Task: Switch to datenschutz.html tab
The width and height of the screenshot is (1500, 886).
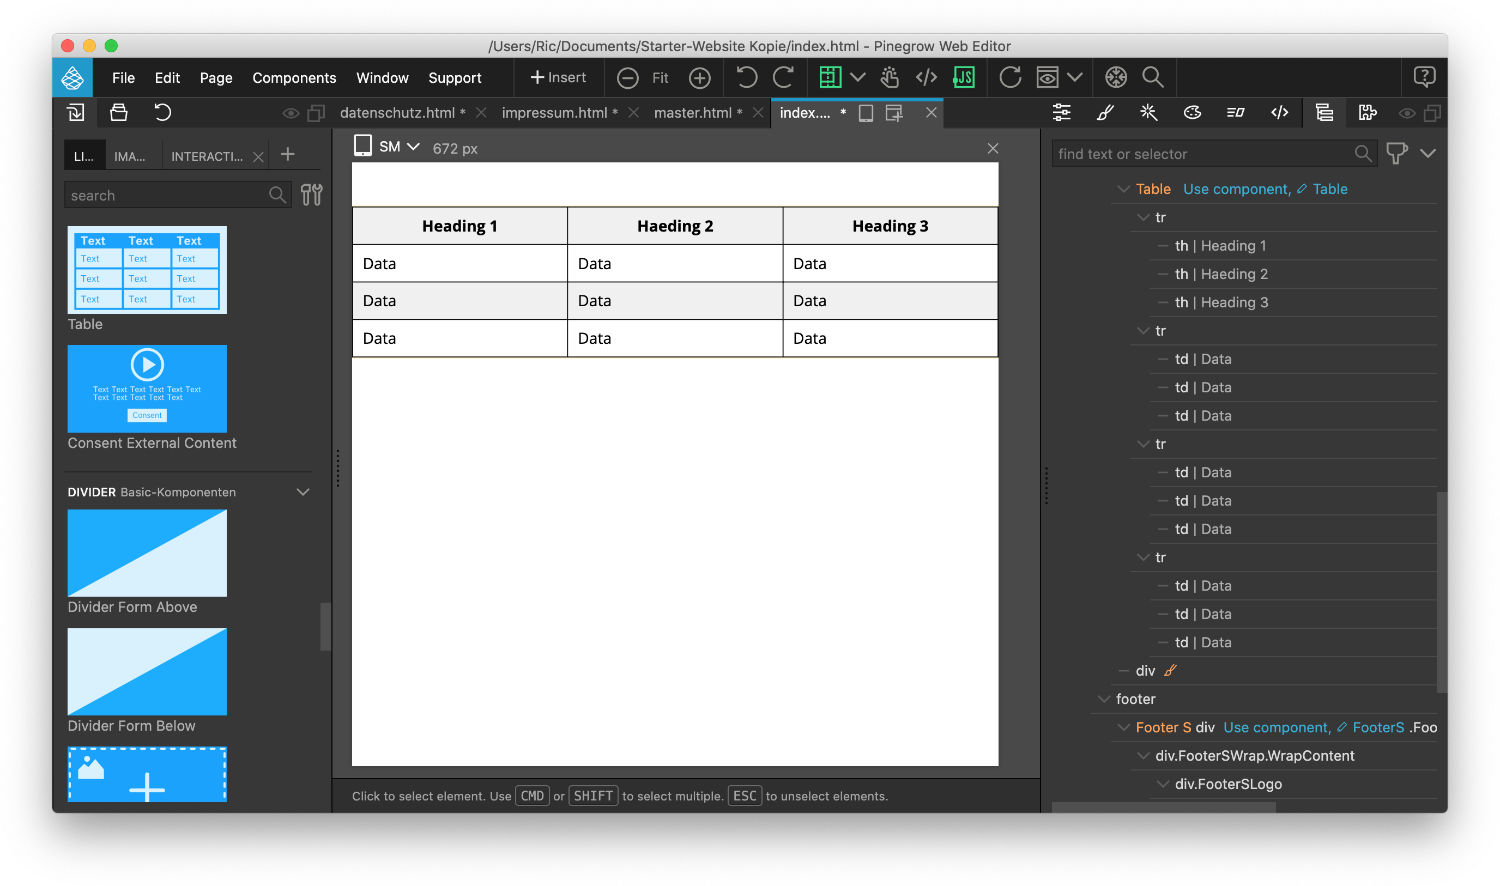Action: tap(402, 113)
